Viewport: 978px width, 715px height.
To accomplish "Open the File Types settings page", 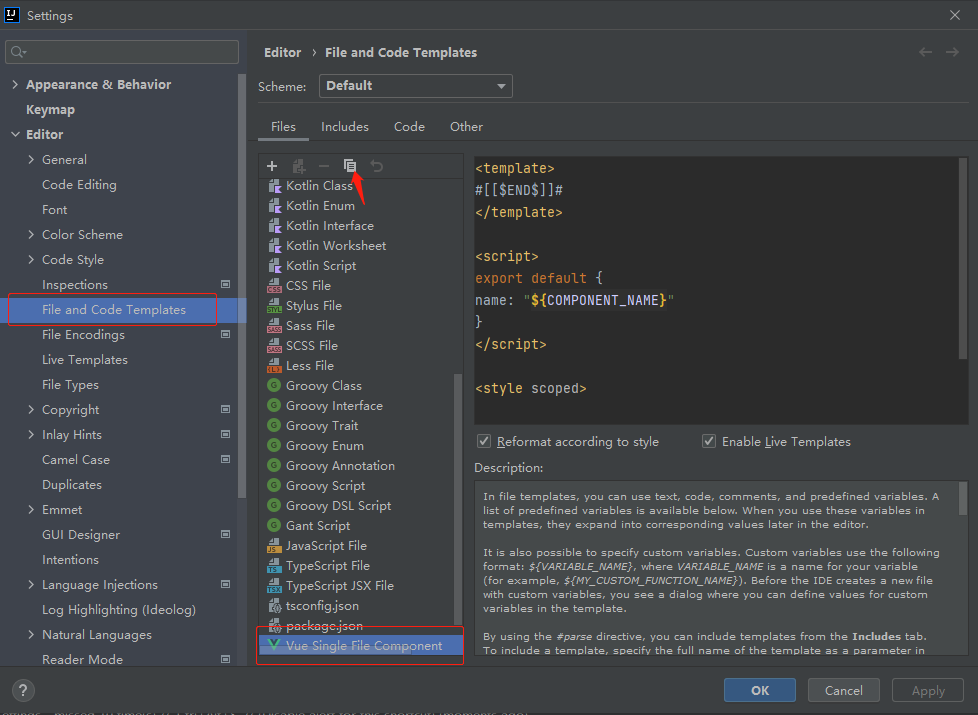I will tap(70, 385).
